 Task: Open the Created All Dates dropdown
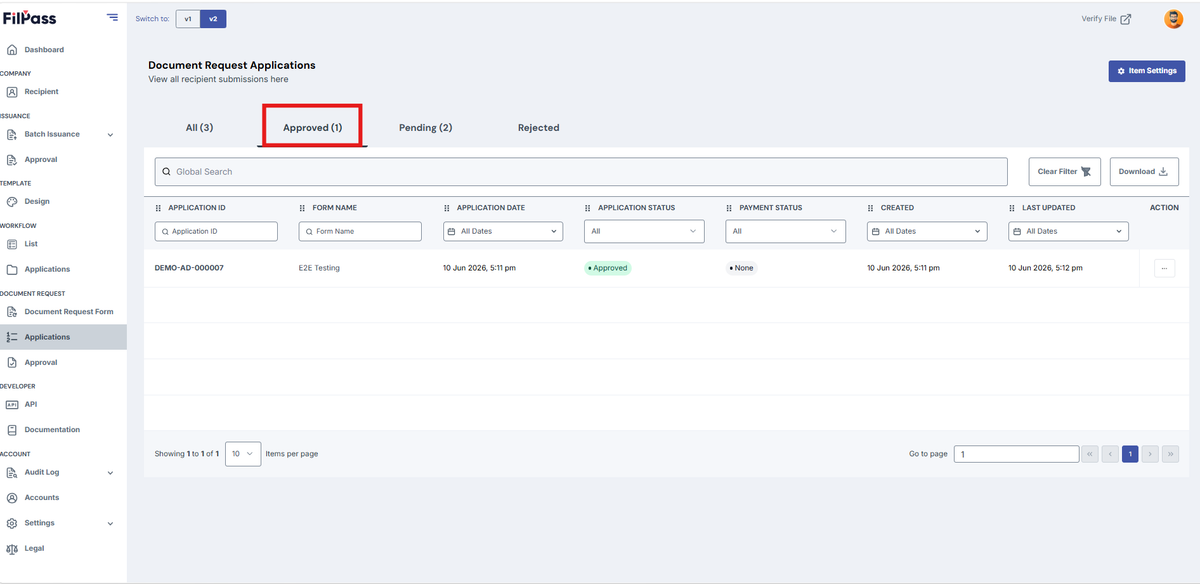927,231
